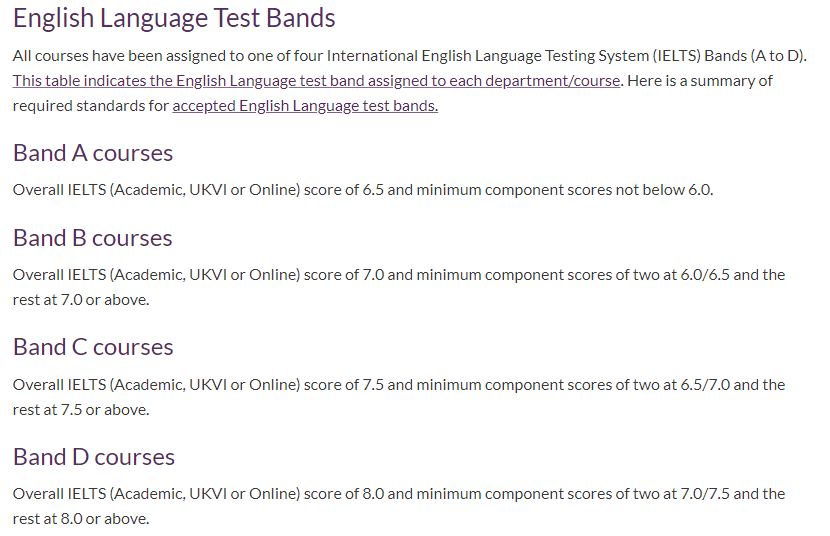Click 'rest at 7.0 or above' text

tap(80, 300)
